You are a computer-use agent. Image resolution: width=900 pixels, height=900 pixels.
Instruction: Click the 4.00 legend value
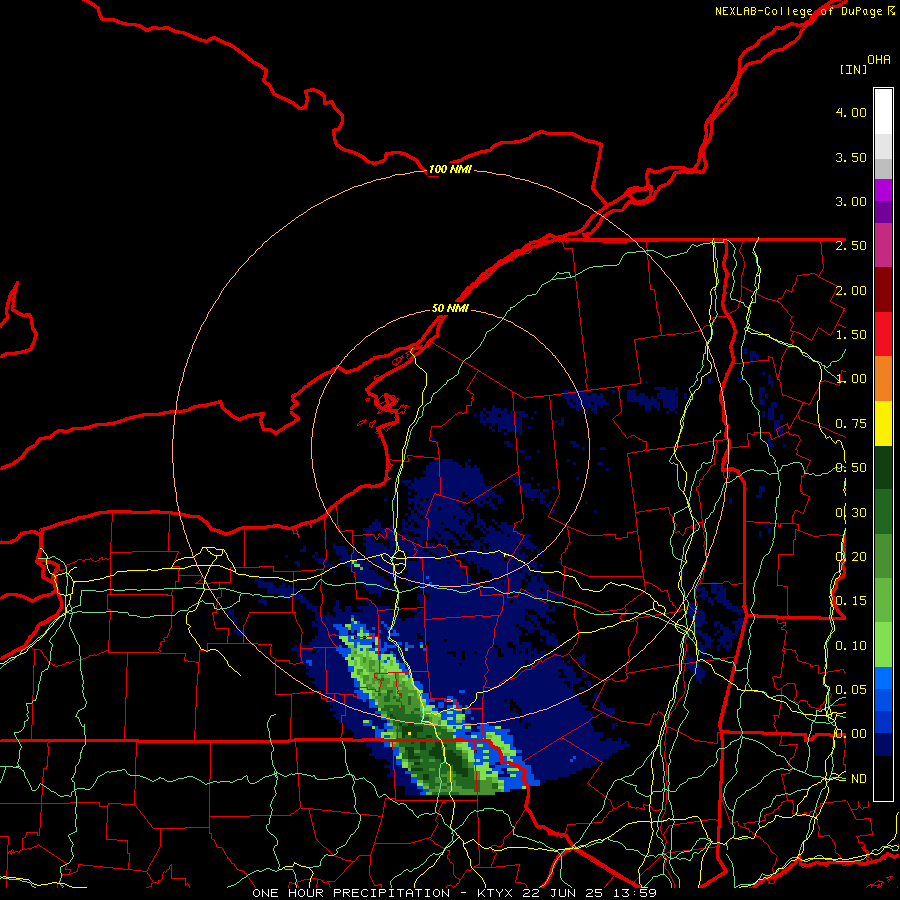pos(851,112)
